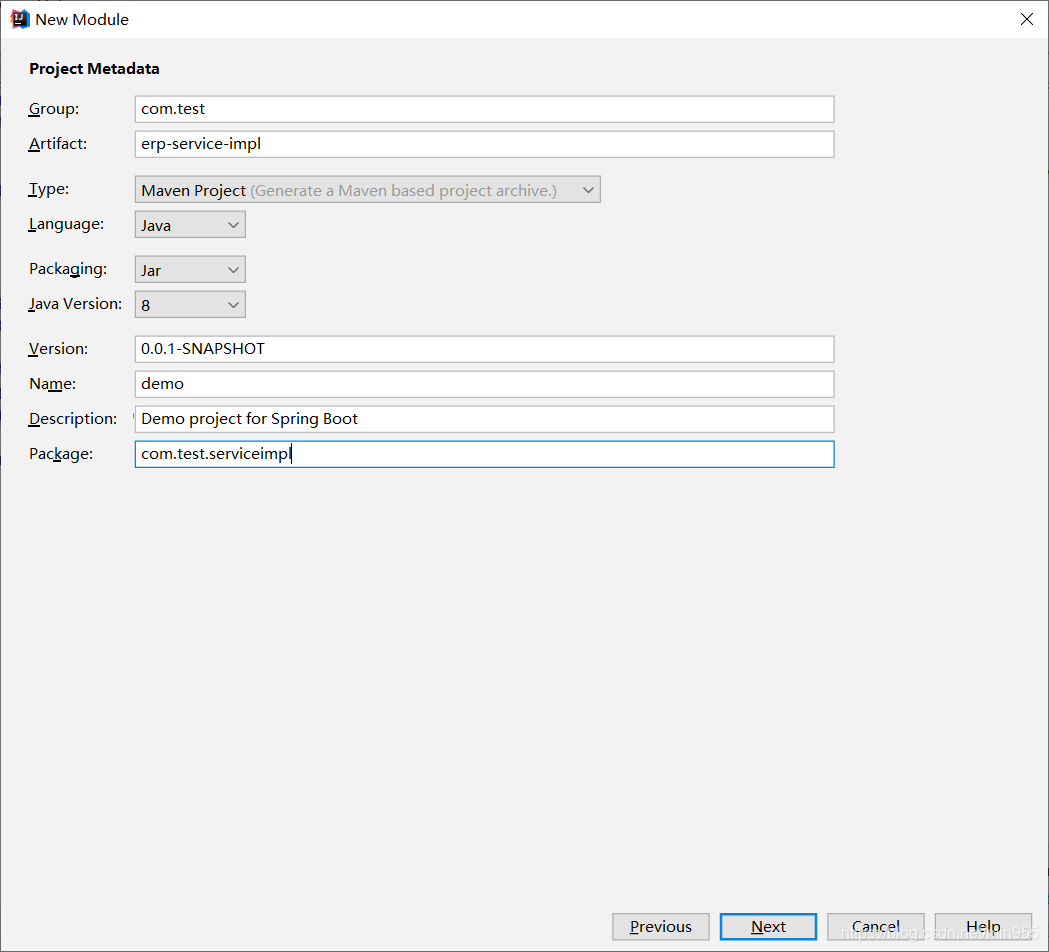
Task: Close the New Module dialog window
Action: [1027, 19]
